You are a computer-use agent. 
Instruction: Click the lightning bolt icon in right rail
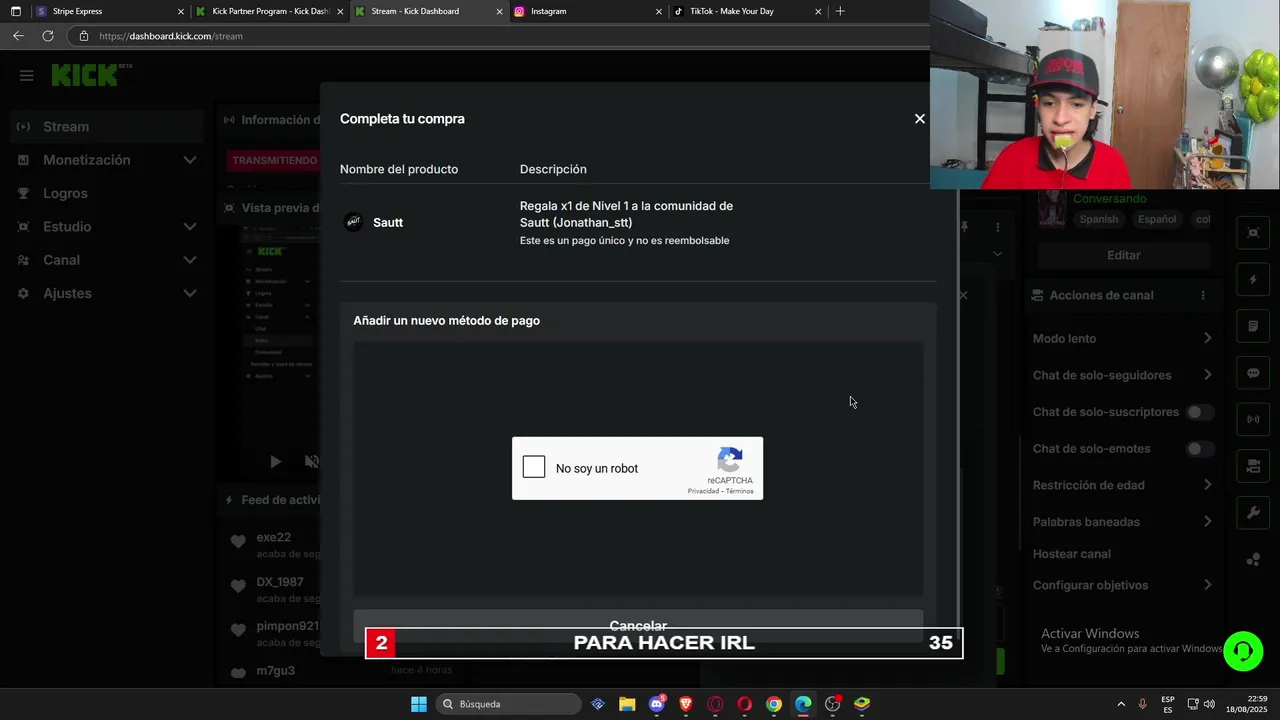coord(1253,280)
